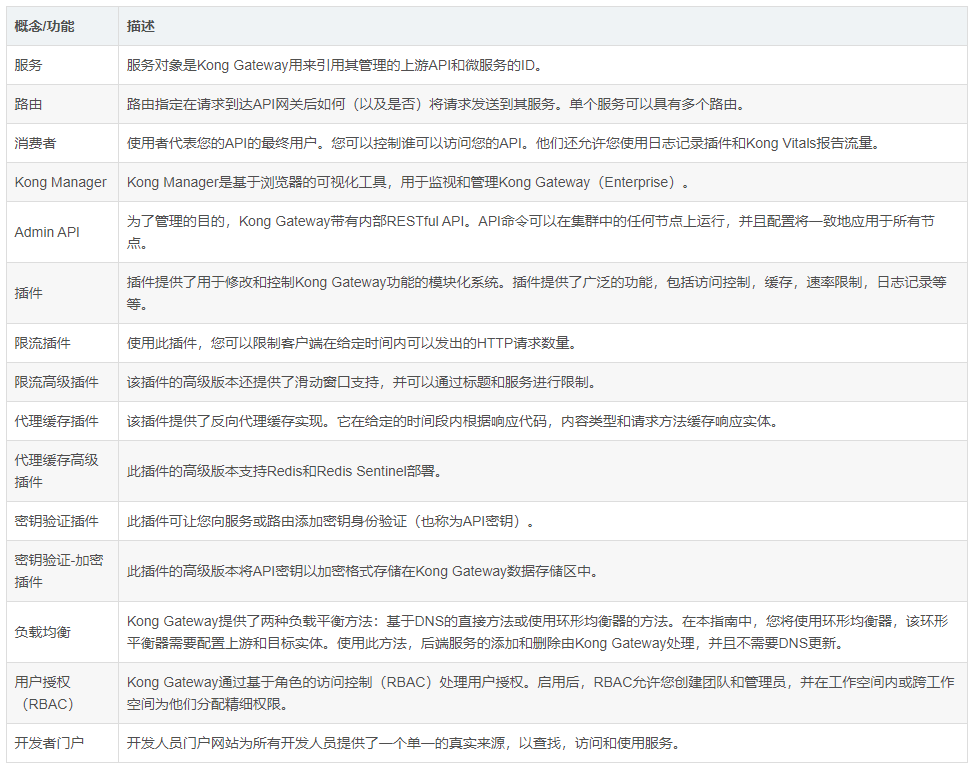Viewport: 974px width, 771px height.
Task: Click description mentioning 'Redis Sentinel部署'
Action: (x=542, y=471)
